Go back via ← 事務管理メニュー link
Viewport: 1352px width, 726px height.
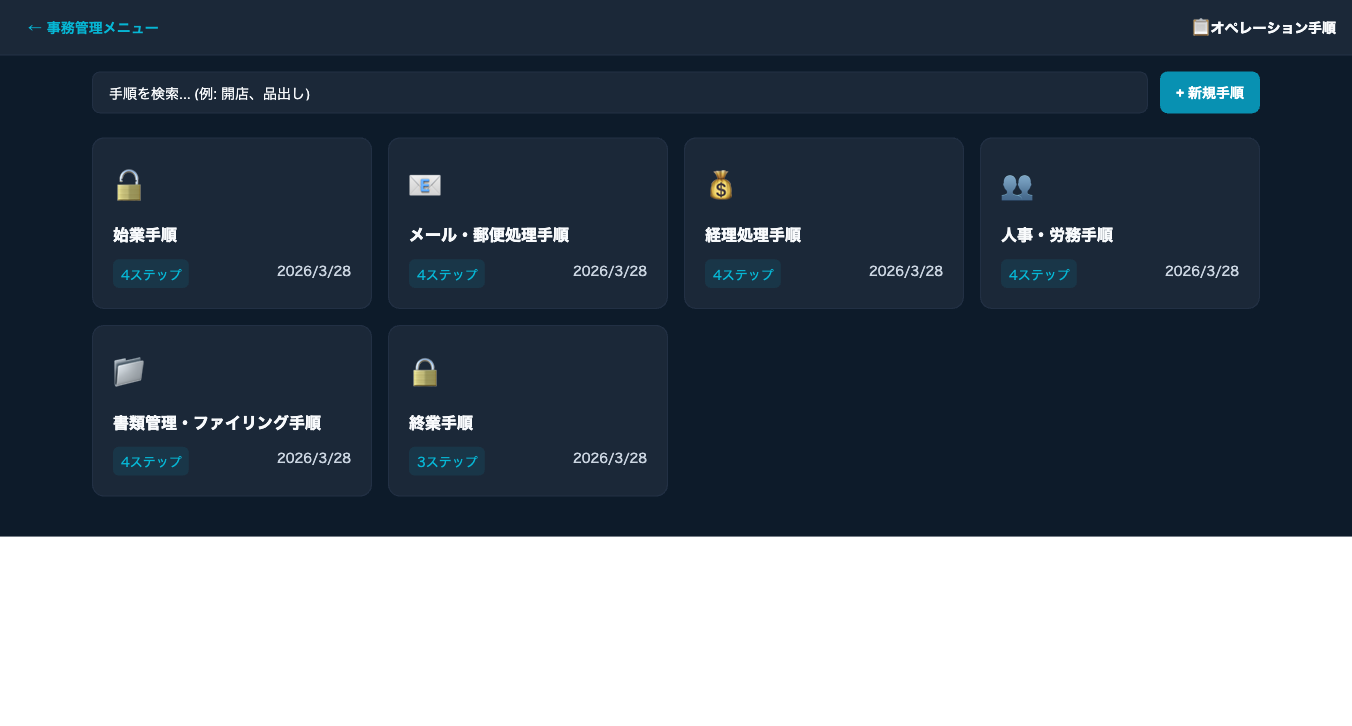tap(92, 28)
